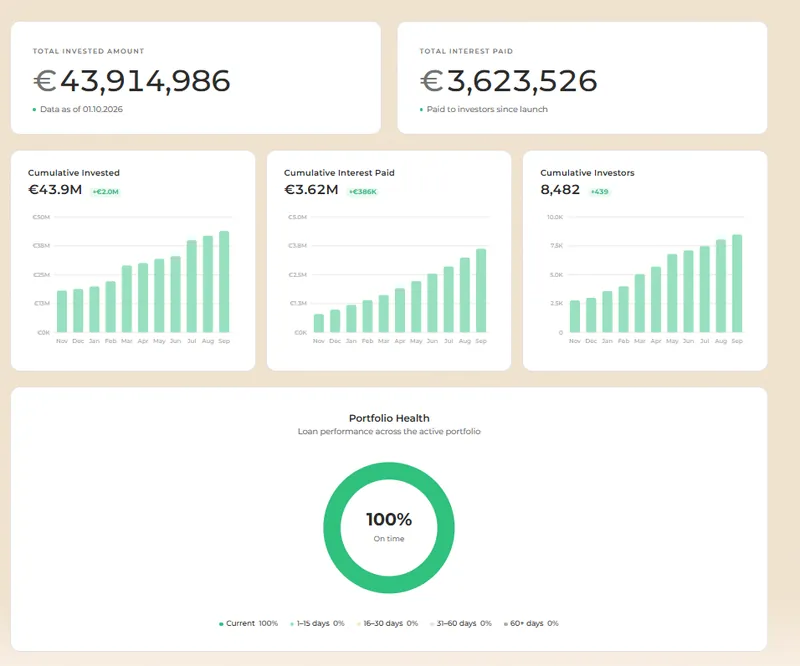Click the Nov bar in Cumulative Interest Paid chart

click(x=319, y=323)
